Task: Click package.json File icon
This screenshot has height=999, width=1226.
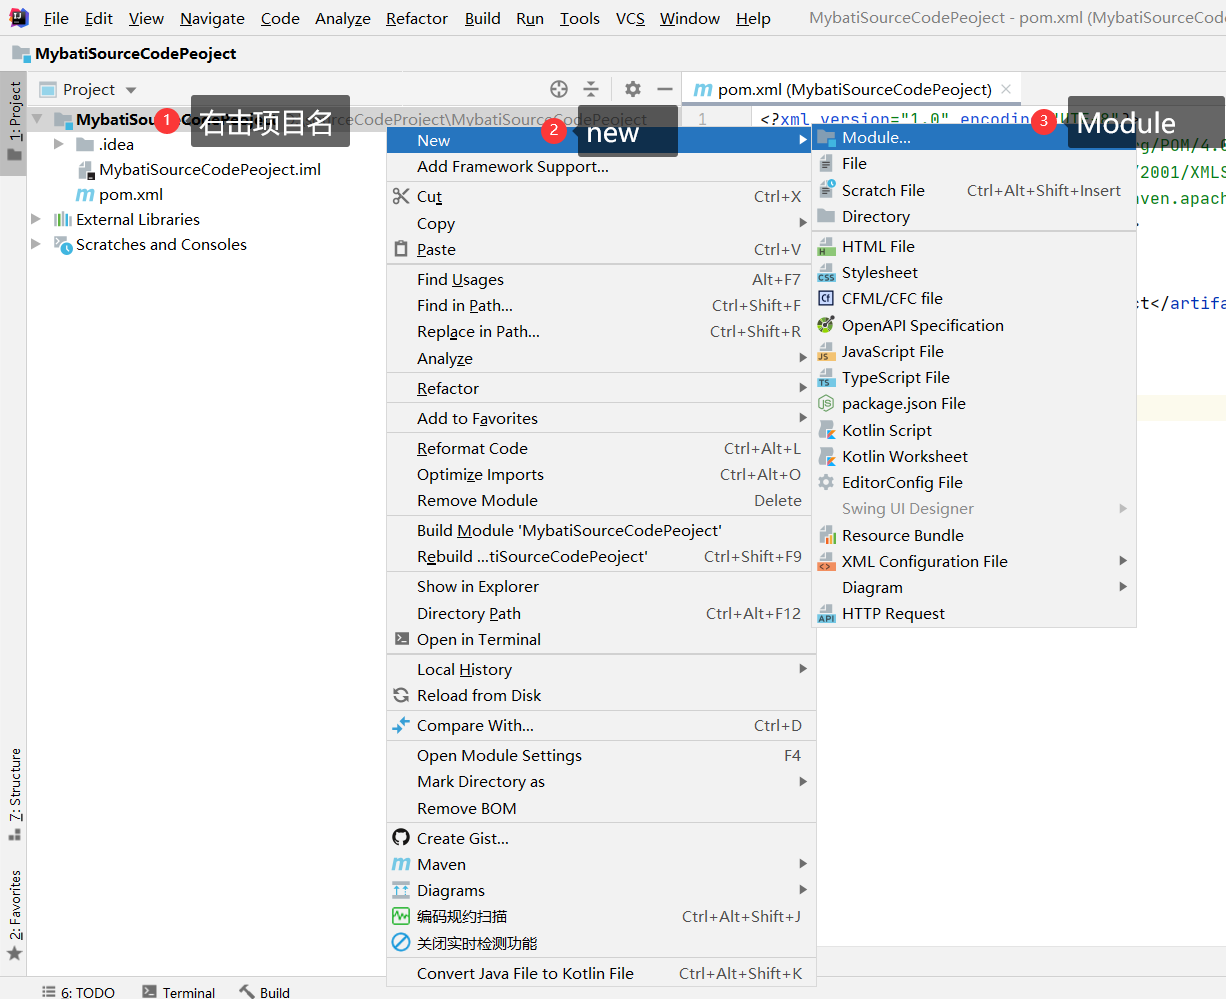Action: 826,403
